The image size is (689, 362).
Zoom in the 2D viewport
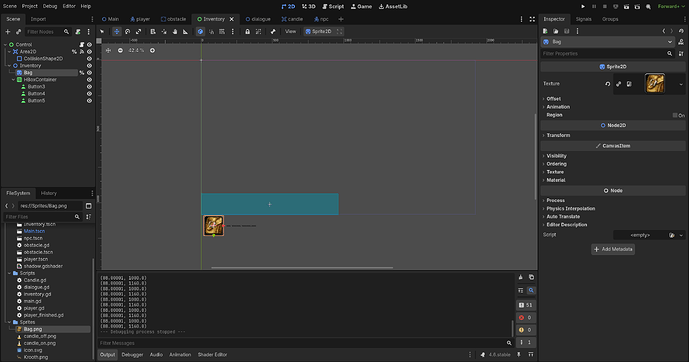point(152,51)
